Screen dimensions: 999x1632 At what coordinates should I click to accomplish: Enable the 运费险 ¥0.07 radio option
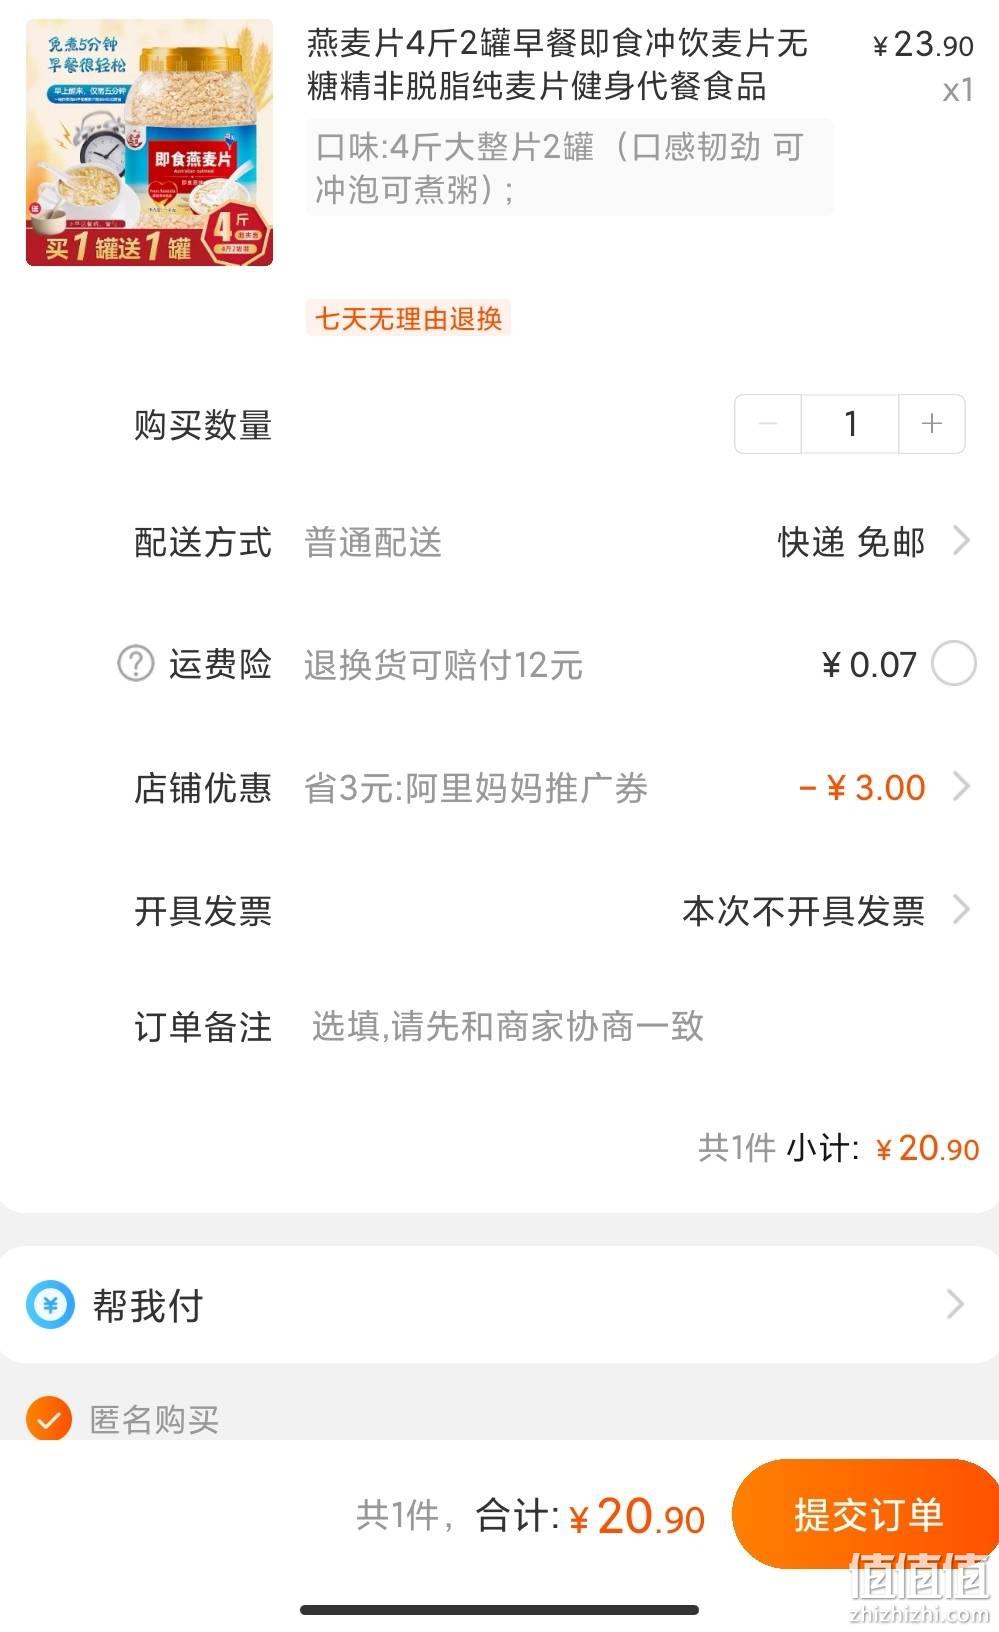(x=954, y=663)
